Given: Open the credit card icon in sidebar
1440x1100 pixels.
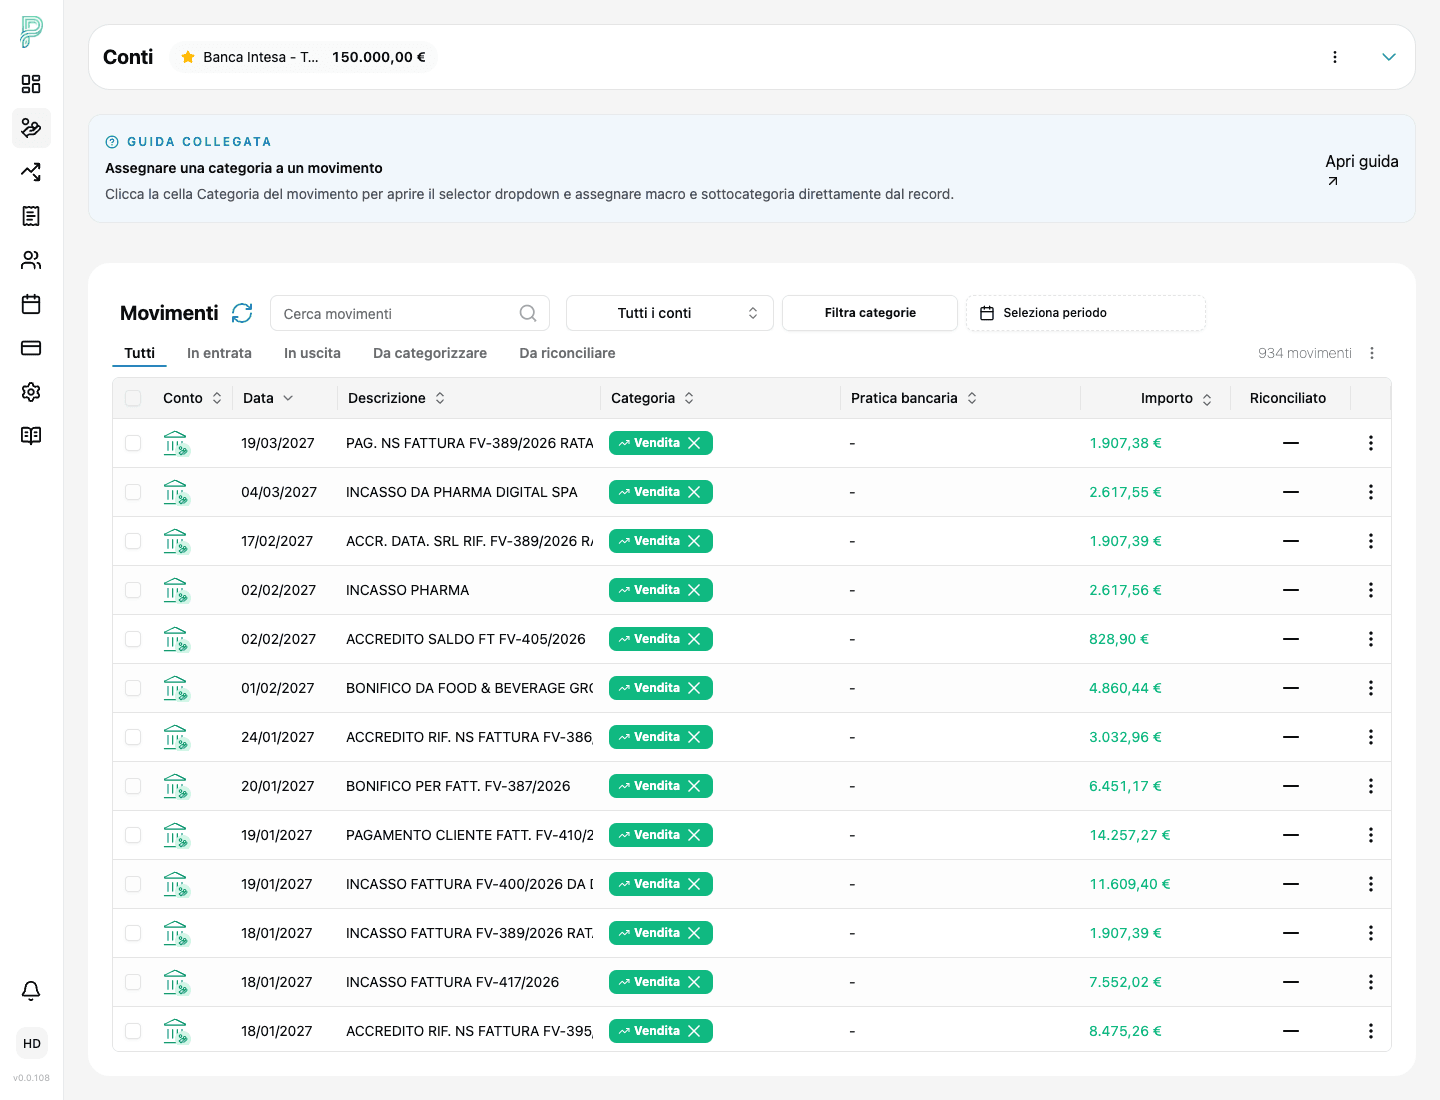Looking at the screenshot, I should (x=31, y=348).
